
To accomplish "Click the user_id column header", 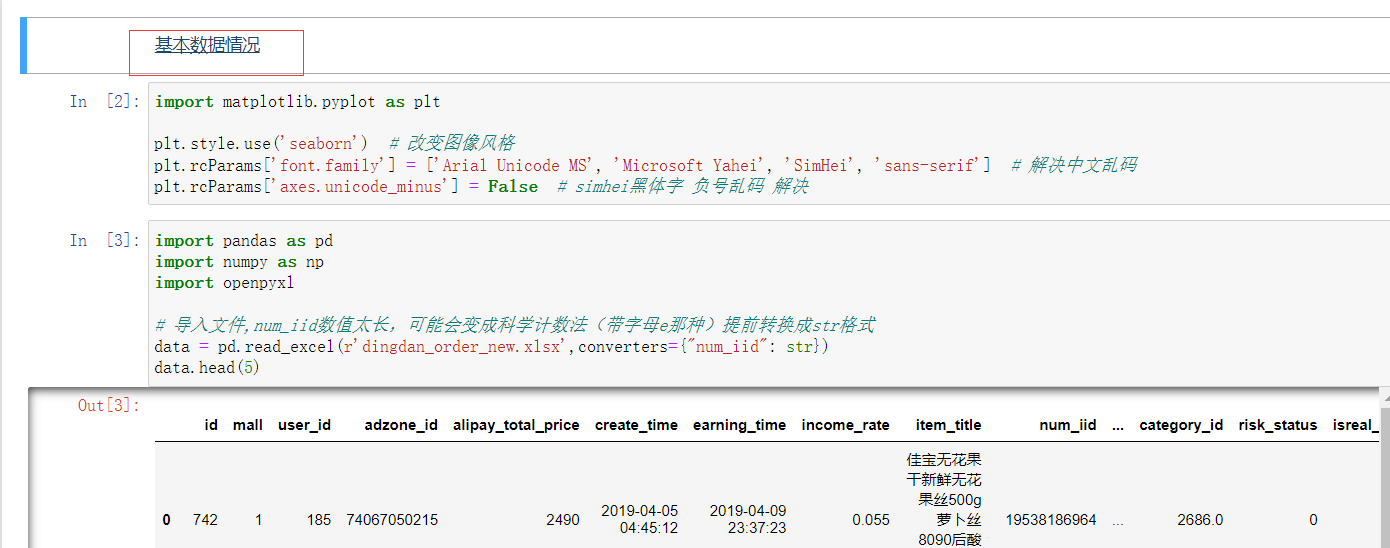I will pyautogui.click(x=304, y=425).
